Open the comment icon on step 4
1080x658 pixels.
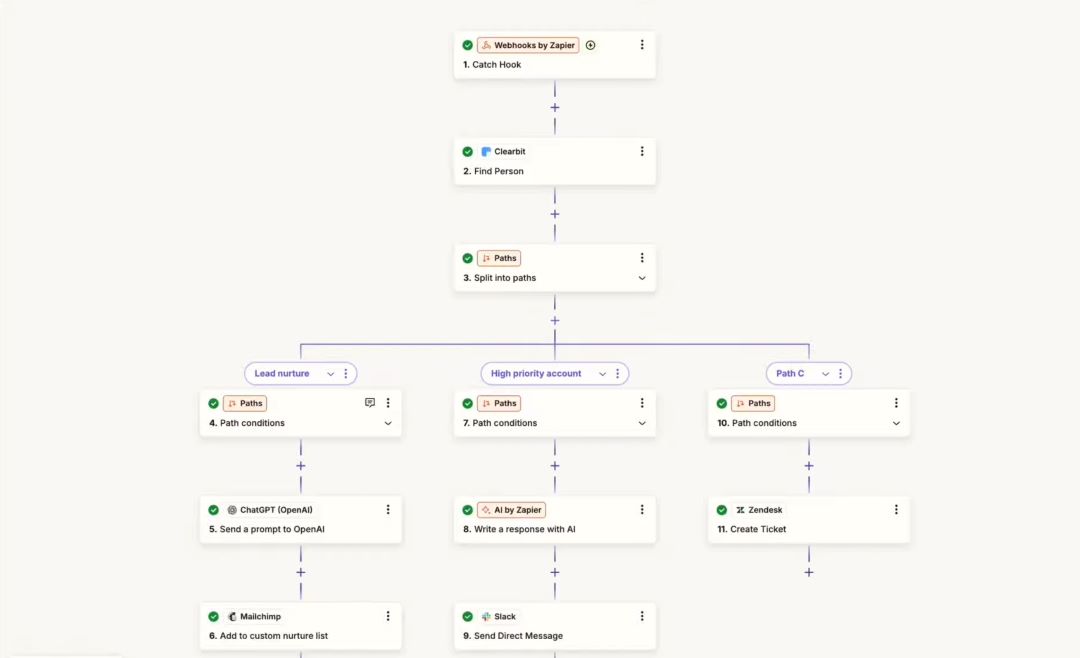(370, 402)
